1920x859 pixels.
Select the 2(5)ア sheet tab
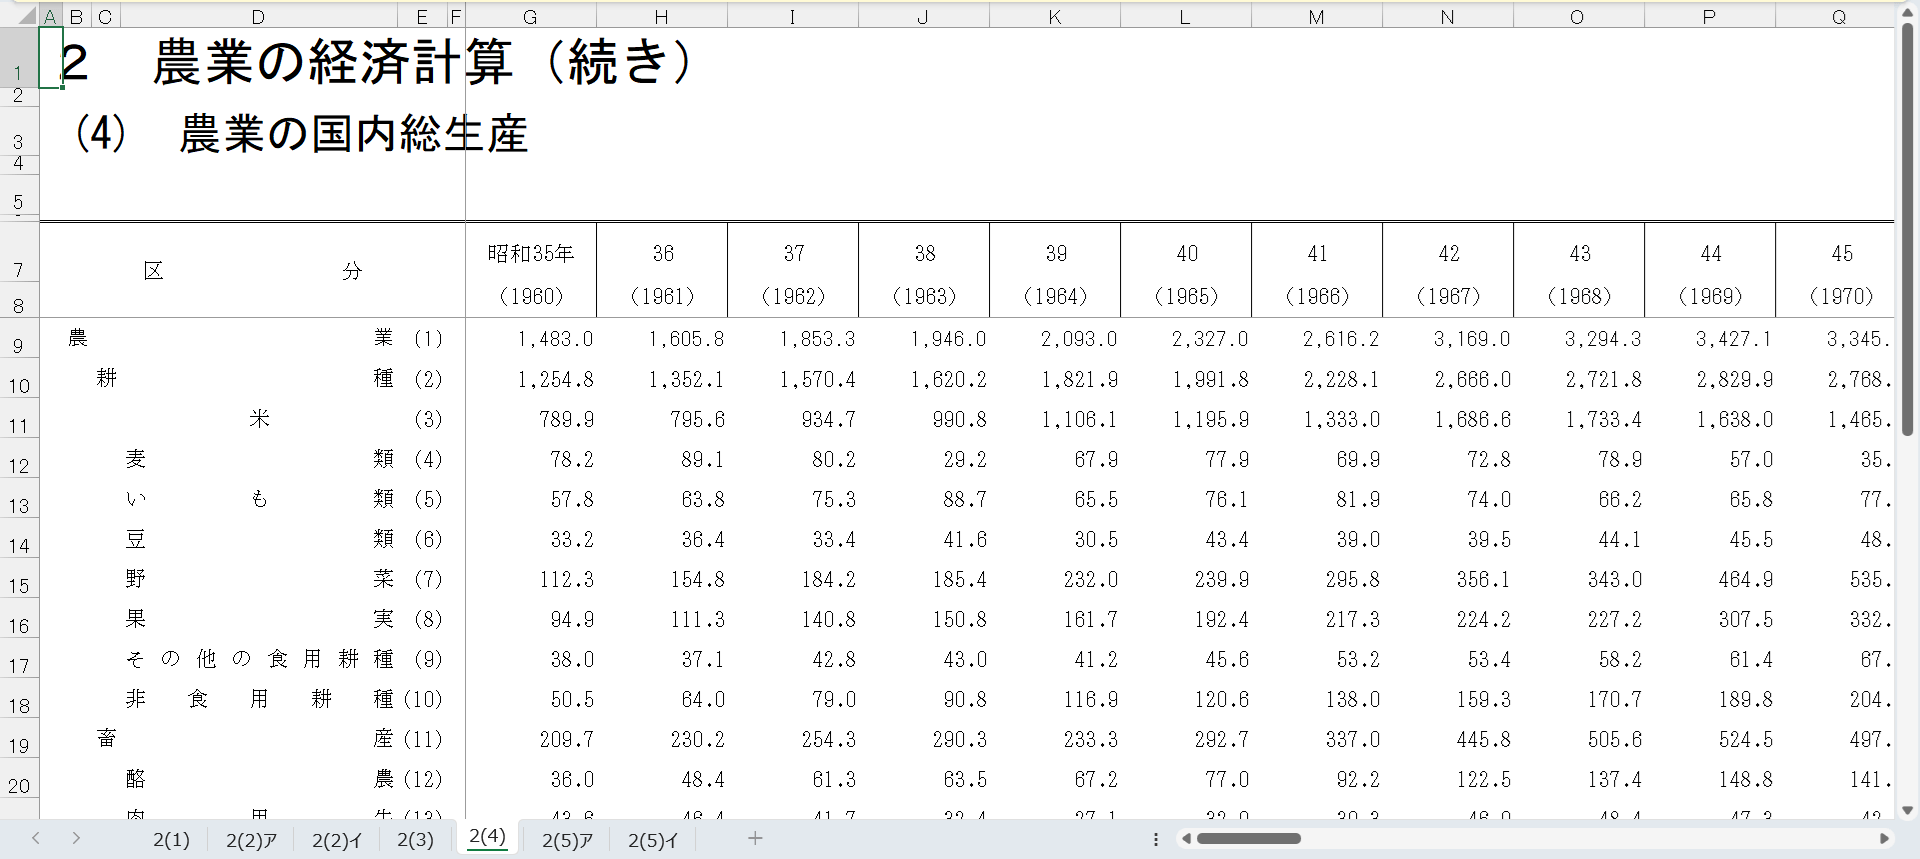coord(567,840)
